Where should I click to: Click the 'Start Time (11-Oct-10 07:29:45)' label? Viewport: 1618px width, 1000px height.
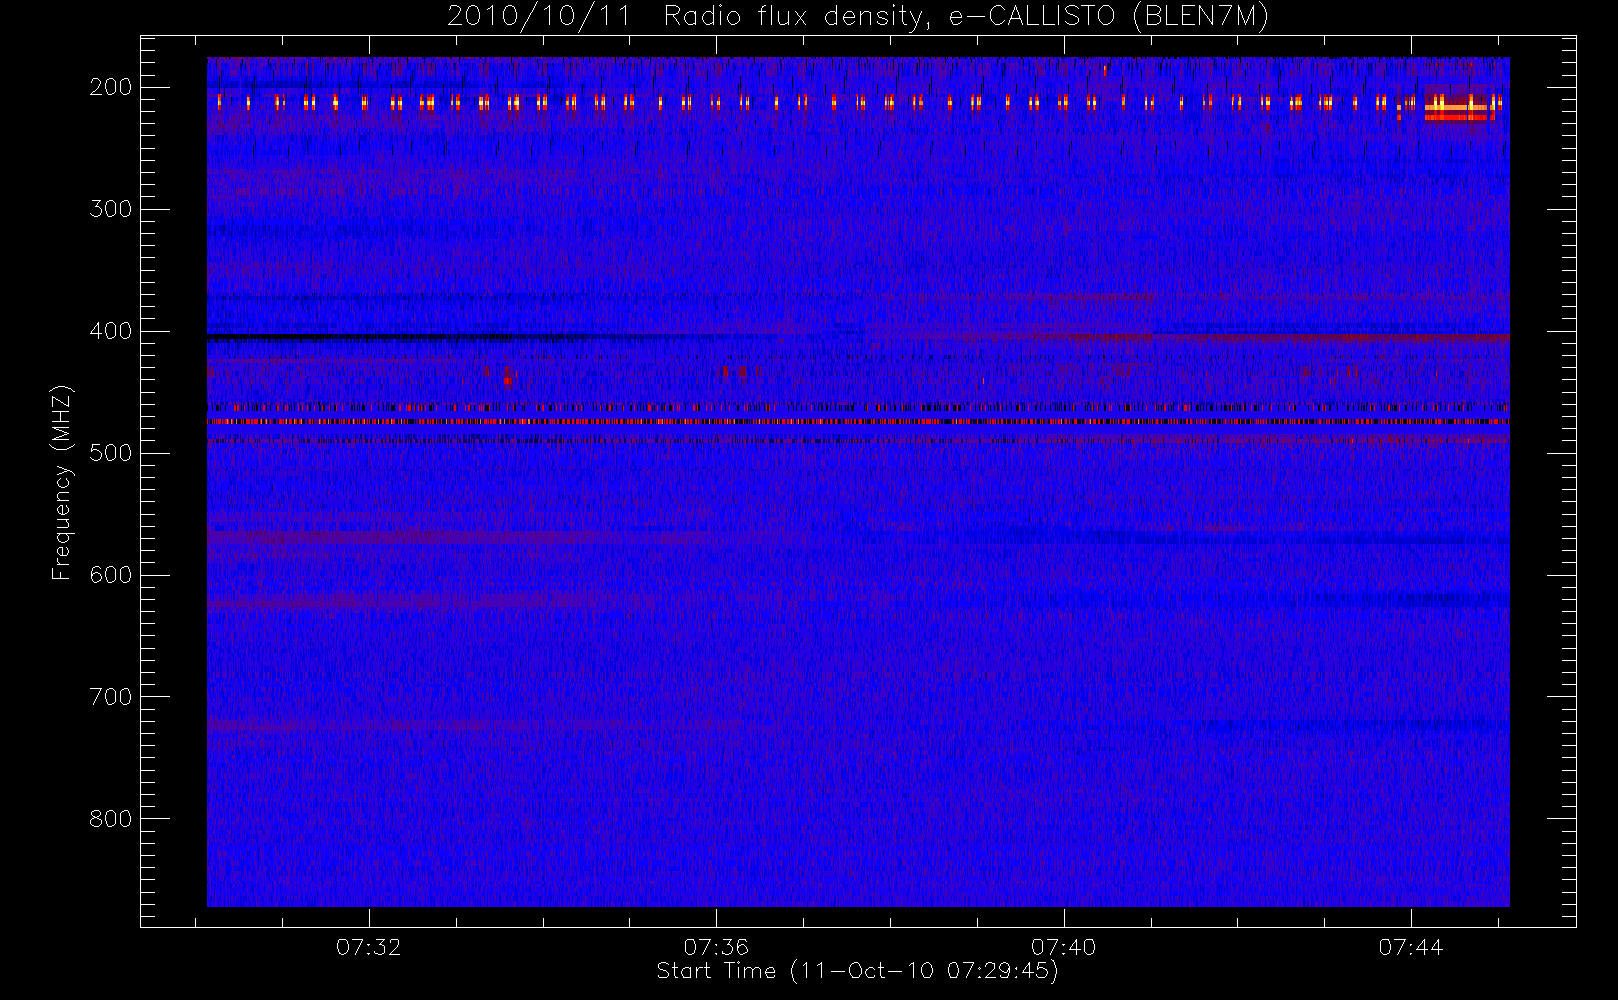click(857, 971)
